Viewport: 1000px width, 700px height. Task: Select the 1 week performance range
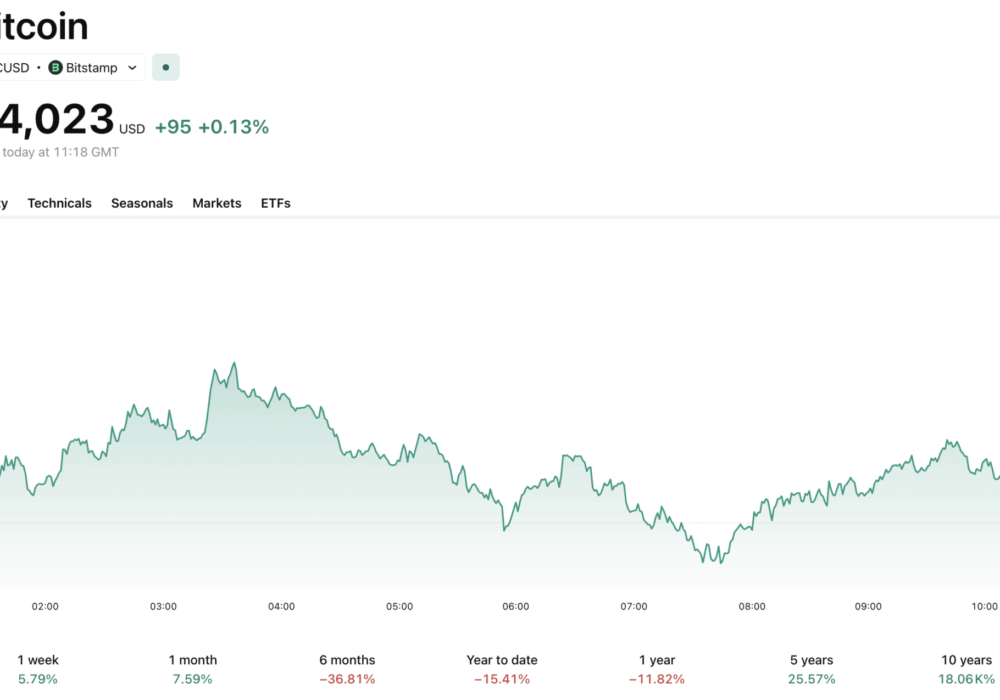click(x=38, y=669)
